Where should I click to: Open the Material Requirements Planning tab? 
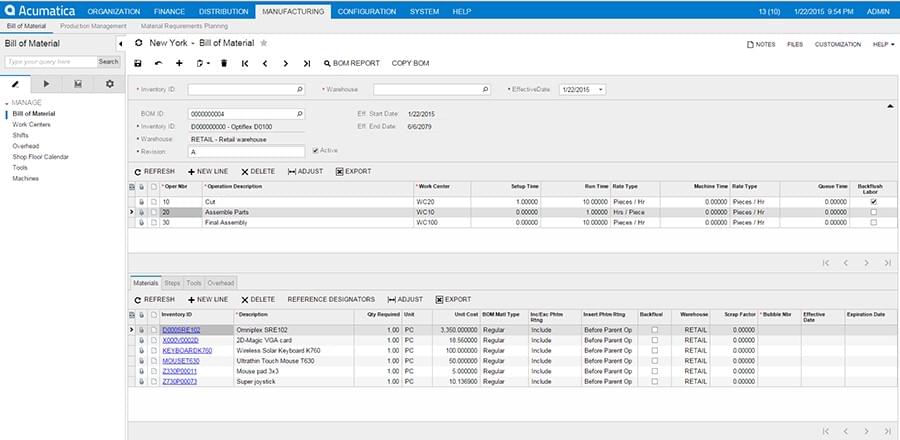[x=184, y=26]
